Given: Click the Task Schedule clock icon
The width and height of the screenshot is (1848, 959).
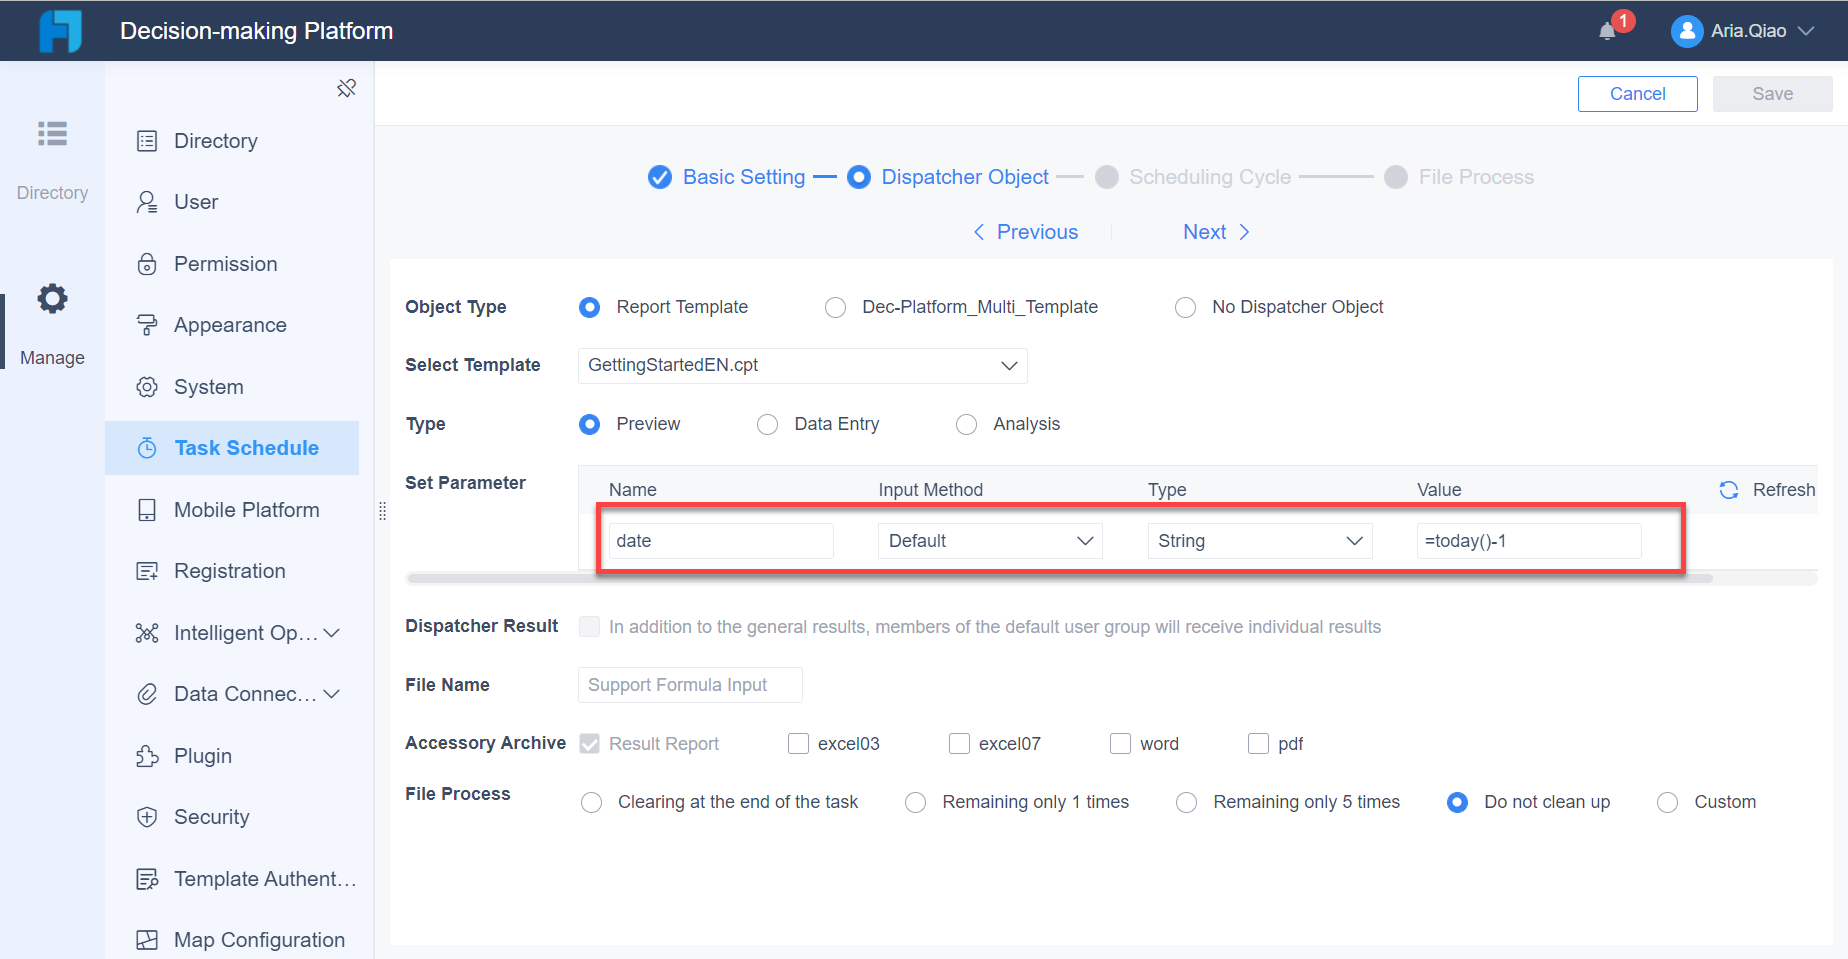Looking at the screenshot, I should [x=147, y=447].
